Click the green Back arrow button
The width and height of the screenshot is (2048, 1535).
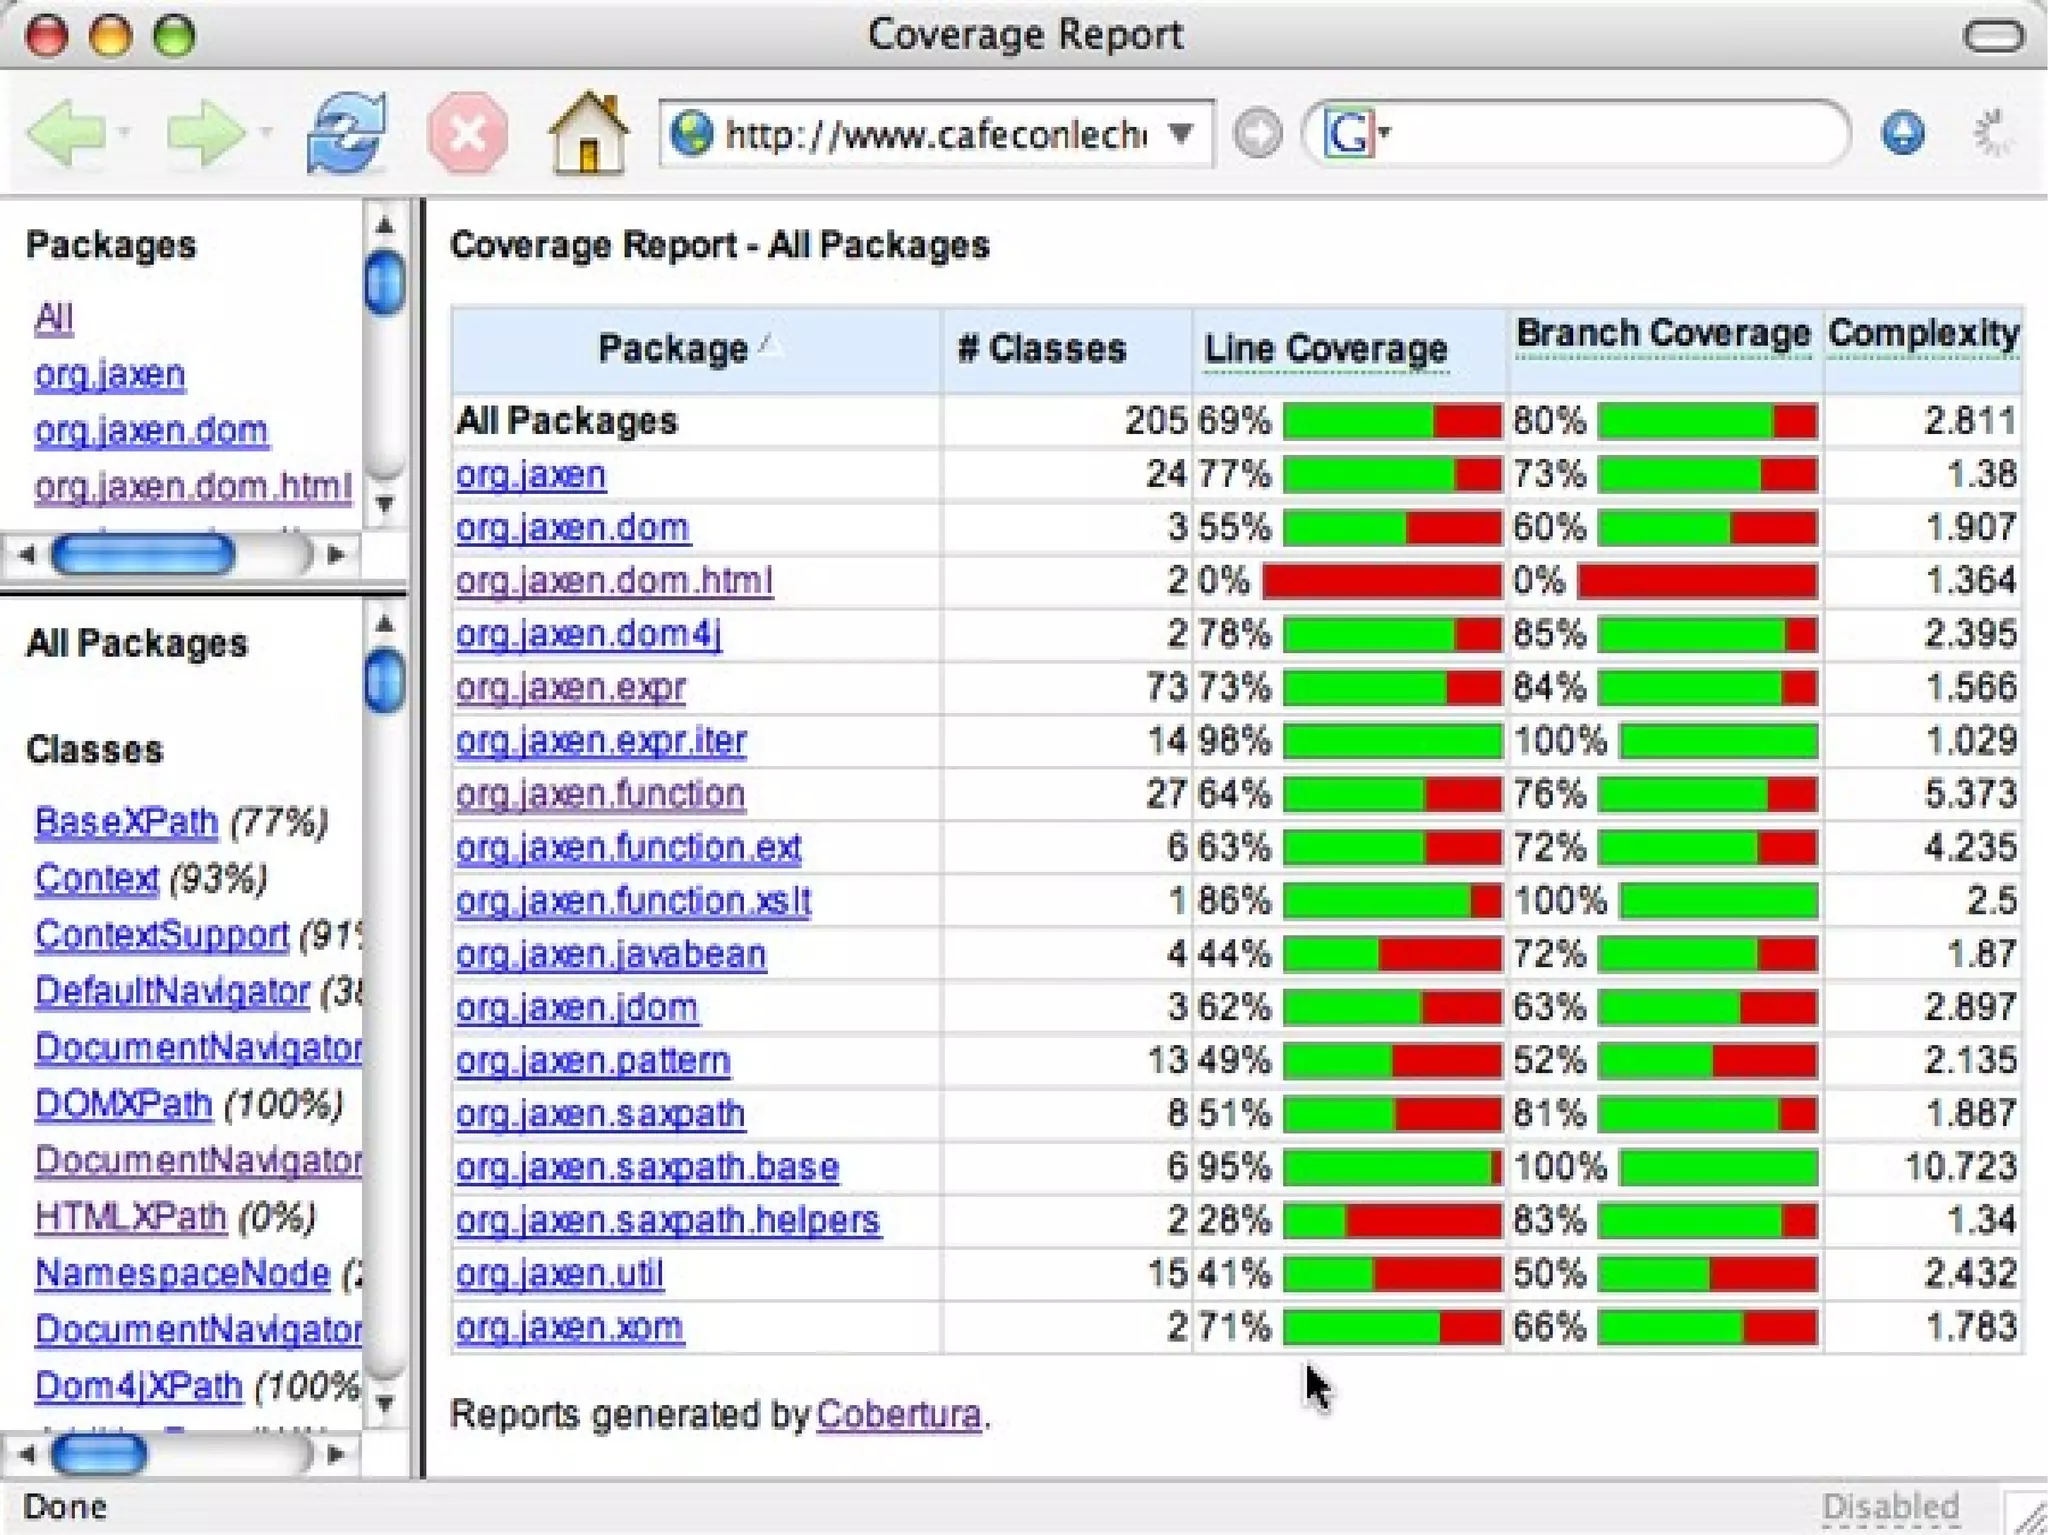pyautogui.click(x=66, y=133)
